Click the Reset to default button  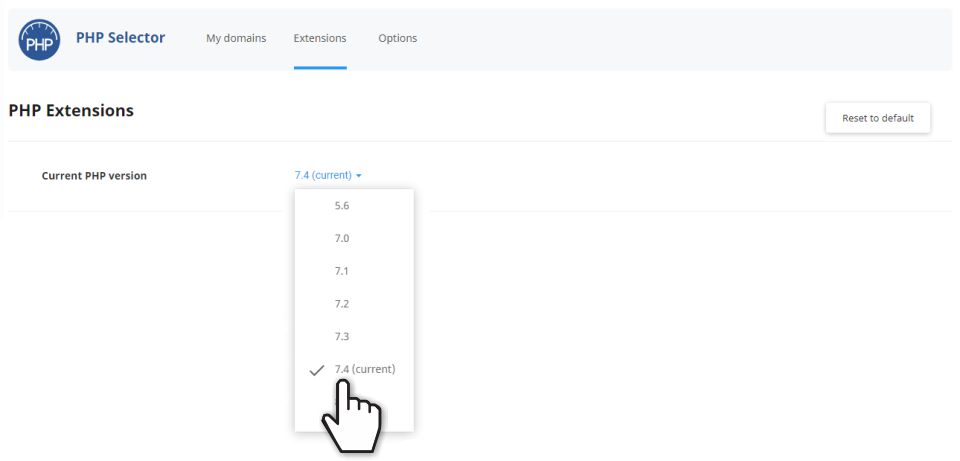tap(877, 118)
